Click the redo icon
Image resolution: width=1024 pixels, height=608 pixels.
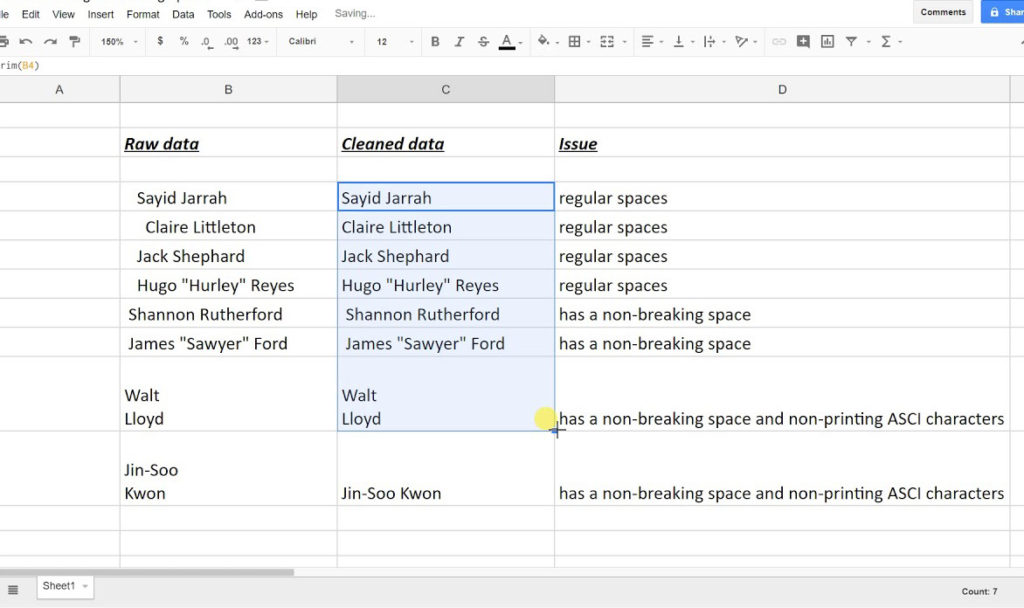coord(50,42)
